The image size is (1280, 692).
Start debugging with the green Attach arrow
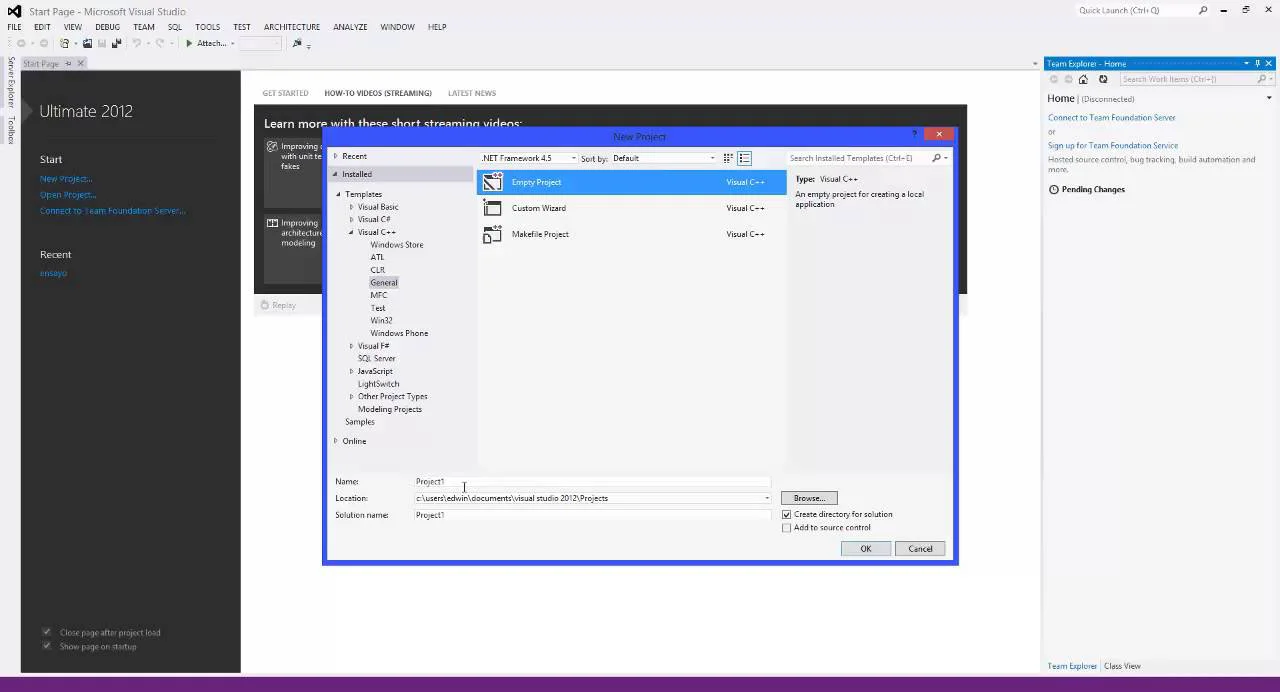tap(188, 43)
